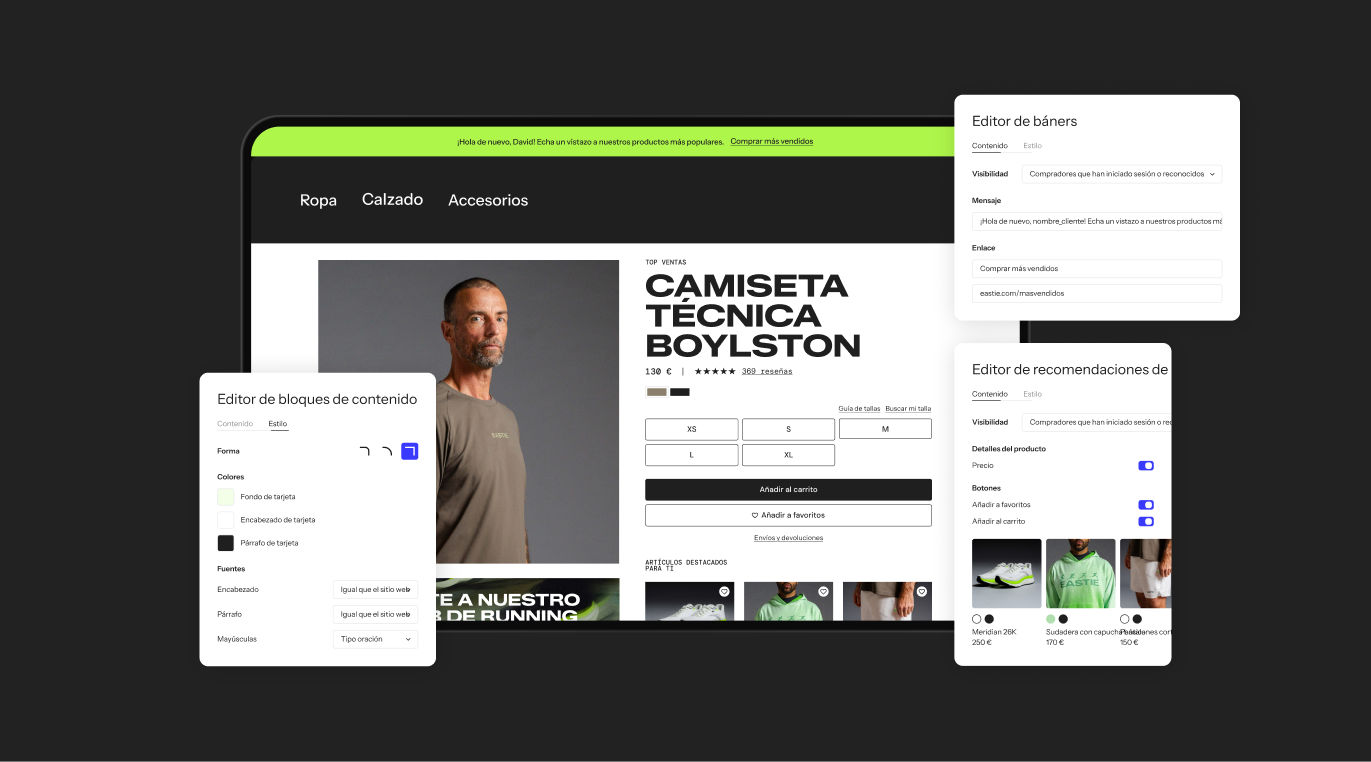Select green color dot under Sudadera hoodie

pyautogui.click(x=1051, y=619)
